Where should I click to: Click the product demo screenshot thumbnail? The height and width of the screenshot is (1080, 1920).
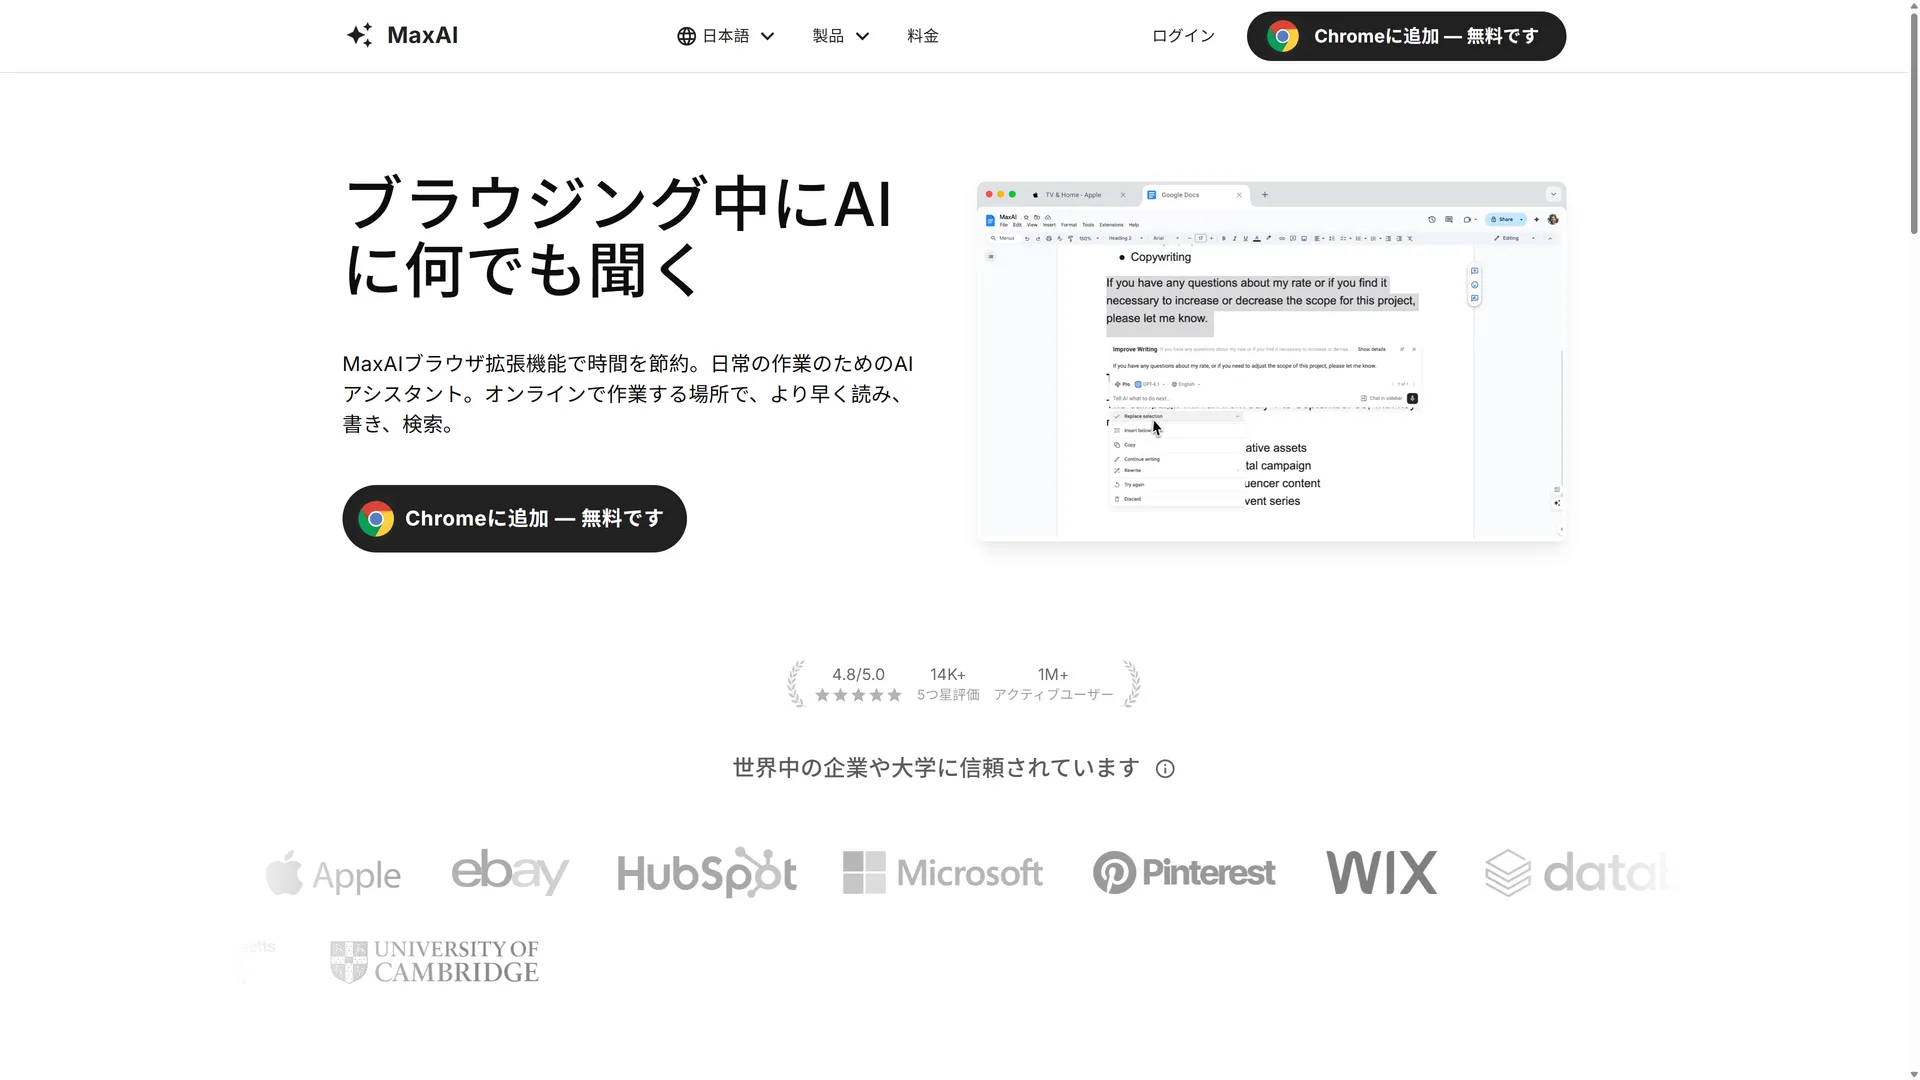pyautogui.click(x=1271, y=362)
